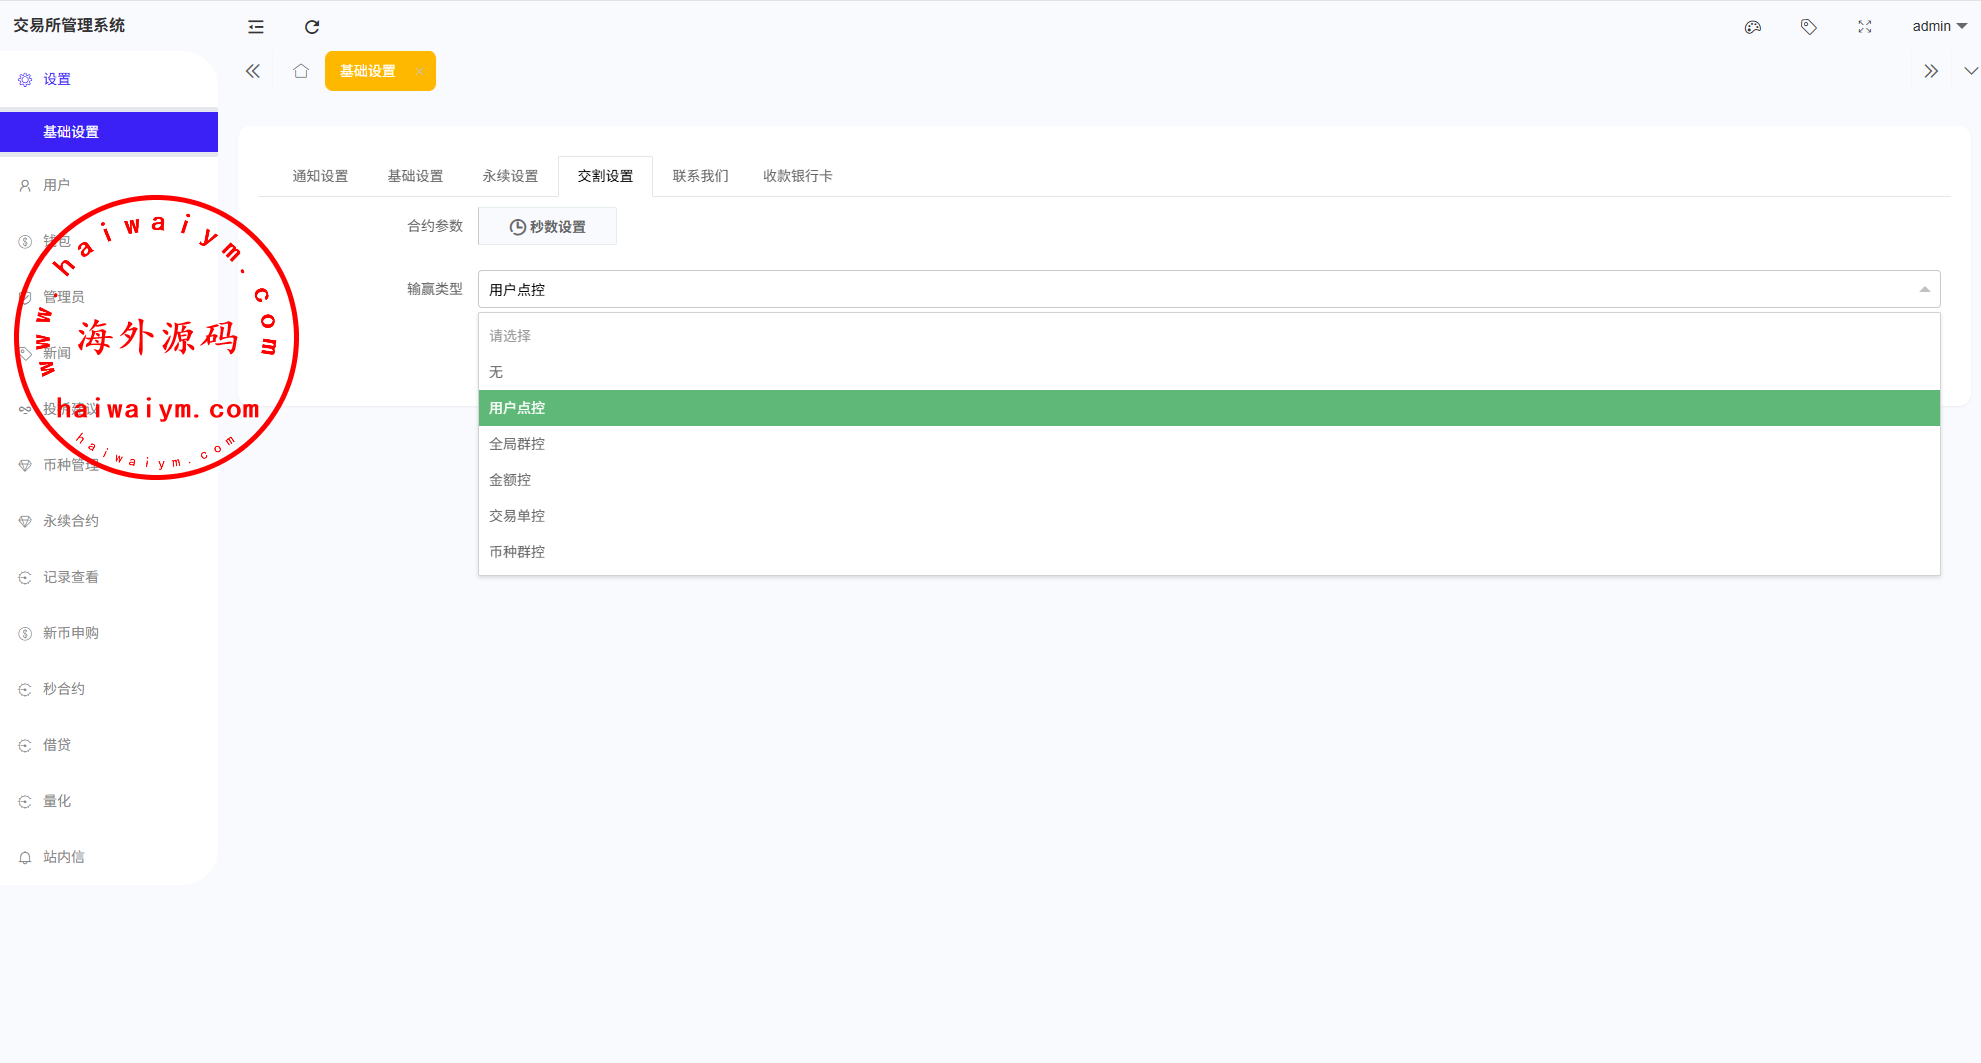The width and height of the screenshot is (1981, 1063).
Task: Open the admin user dropdown
Action: coord(1938,26)
